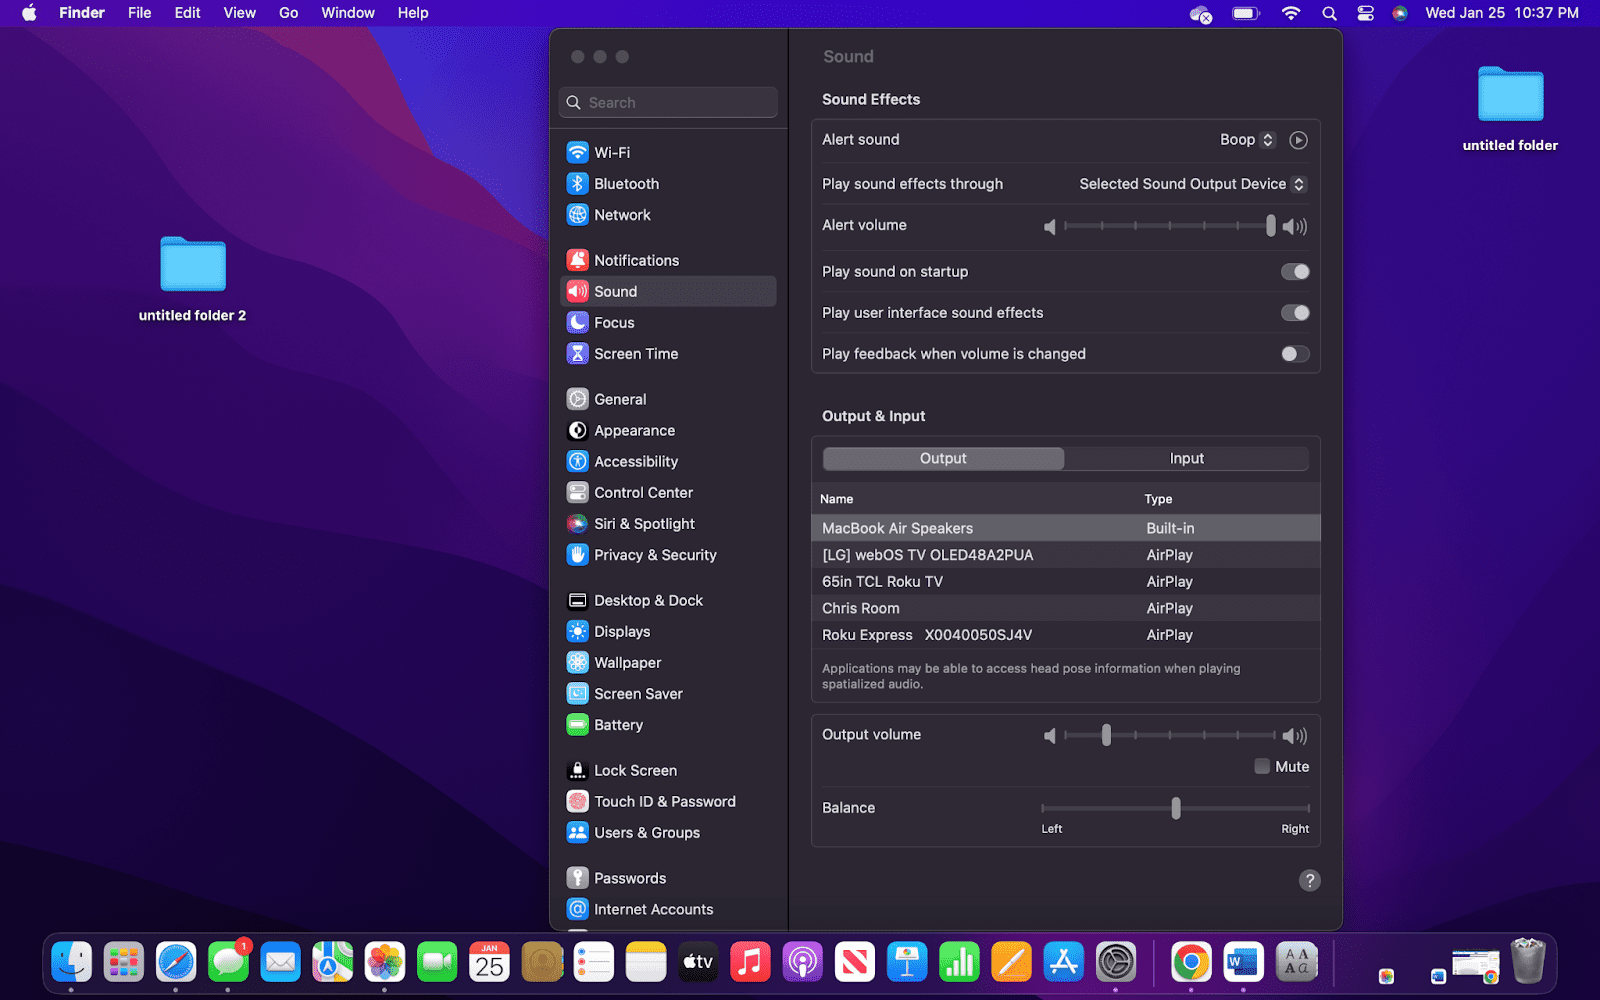Select Chris Room AirPlay device

tap(1066, 608)
